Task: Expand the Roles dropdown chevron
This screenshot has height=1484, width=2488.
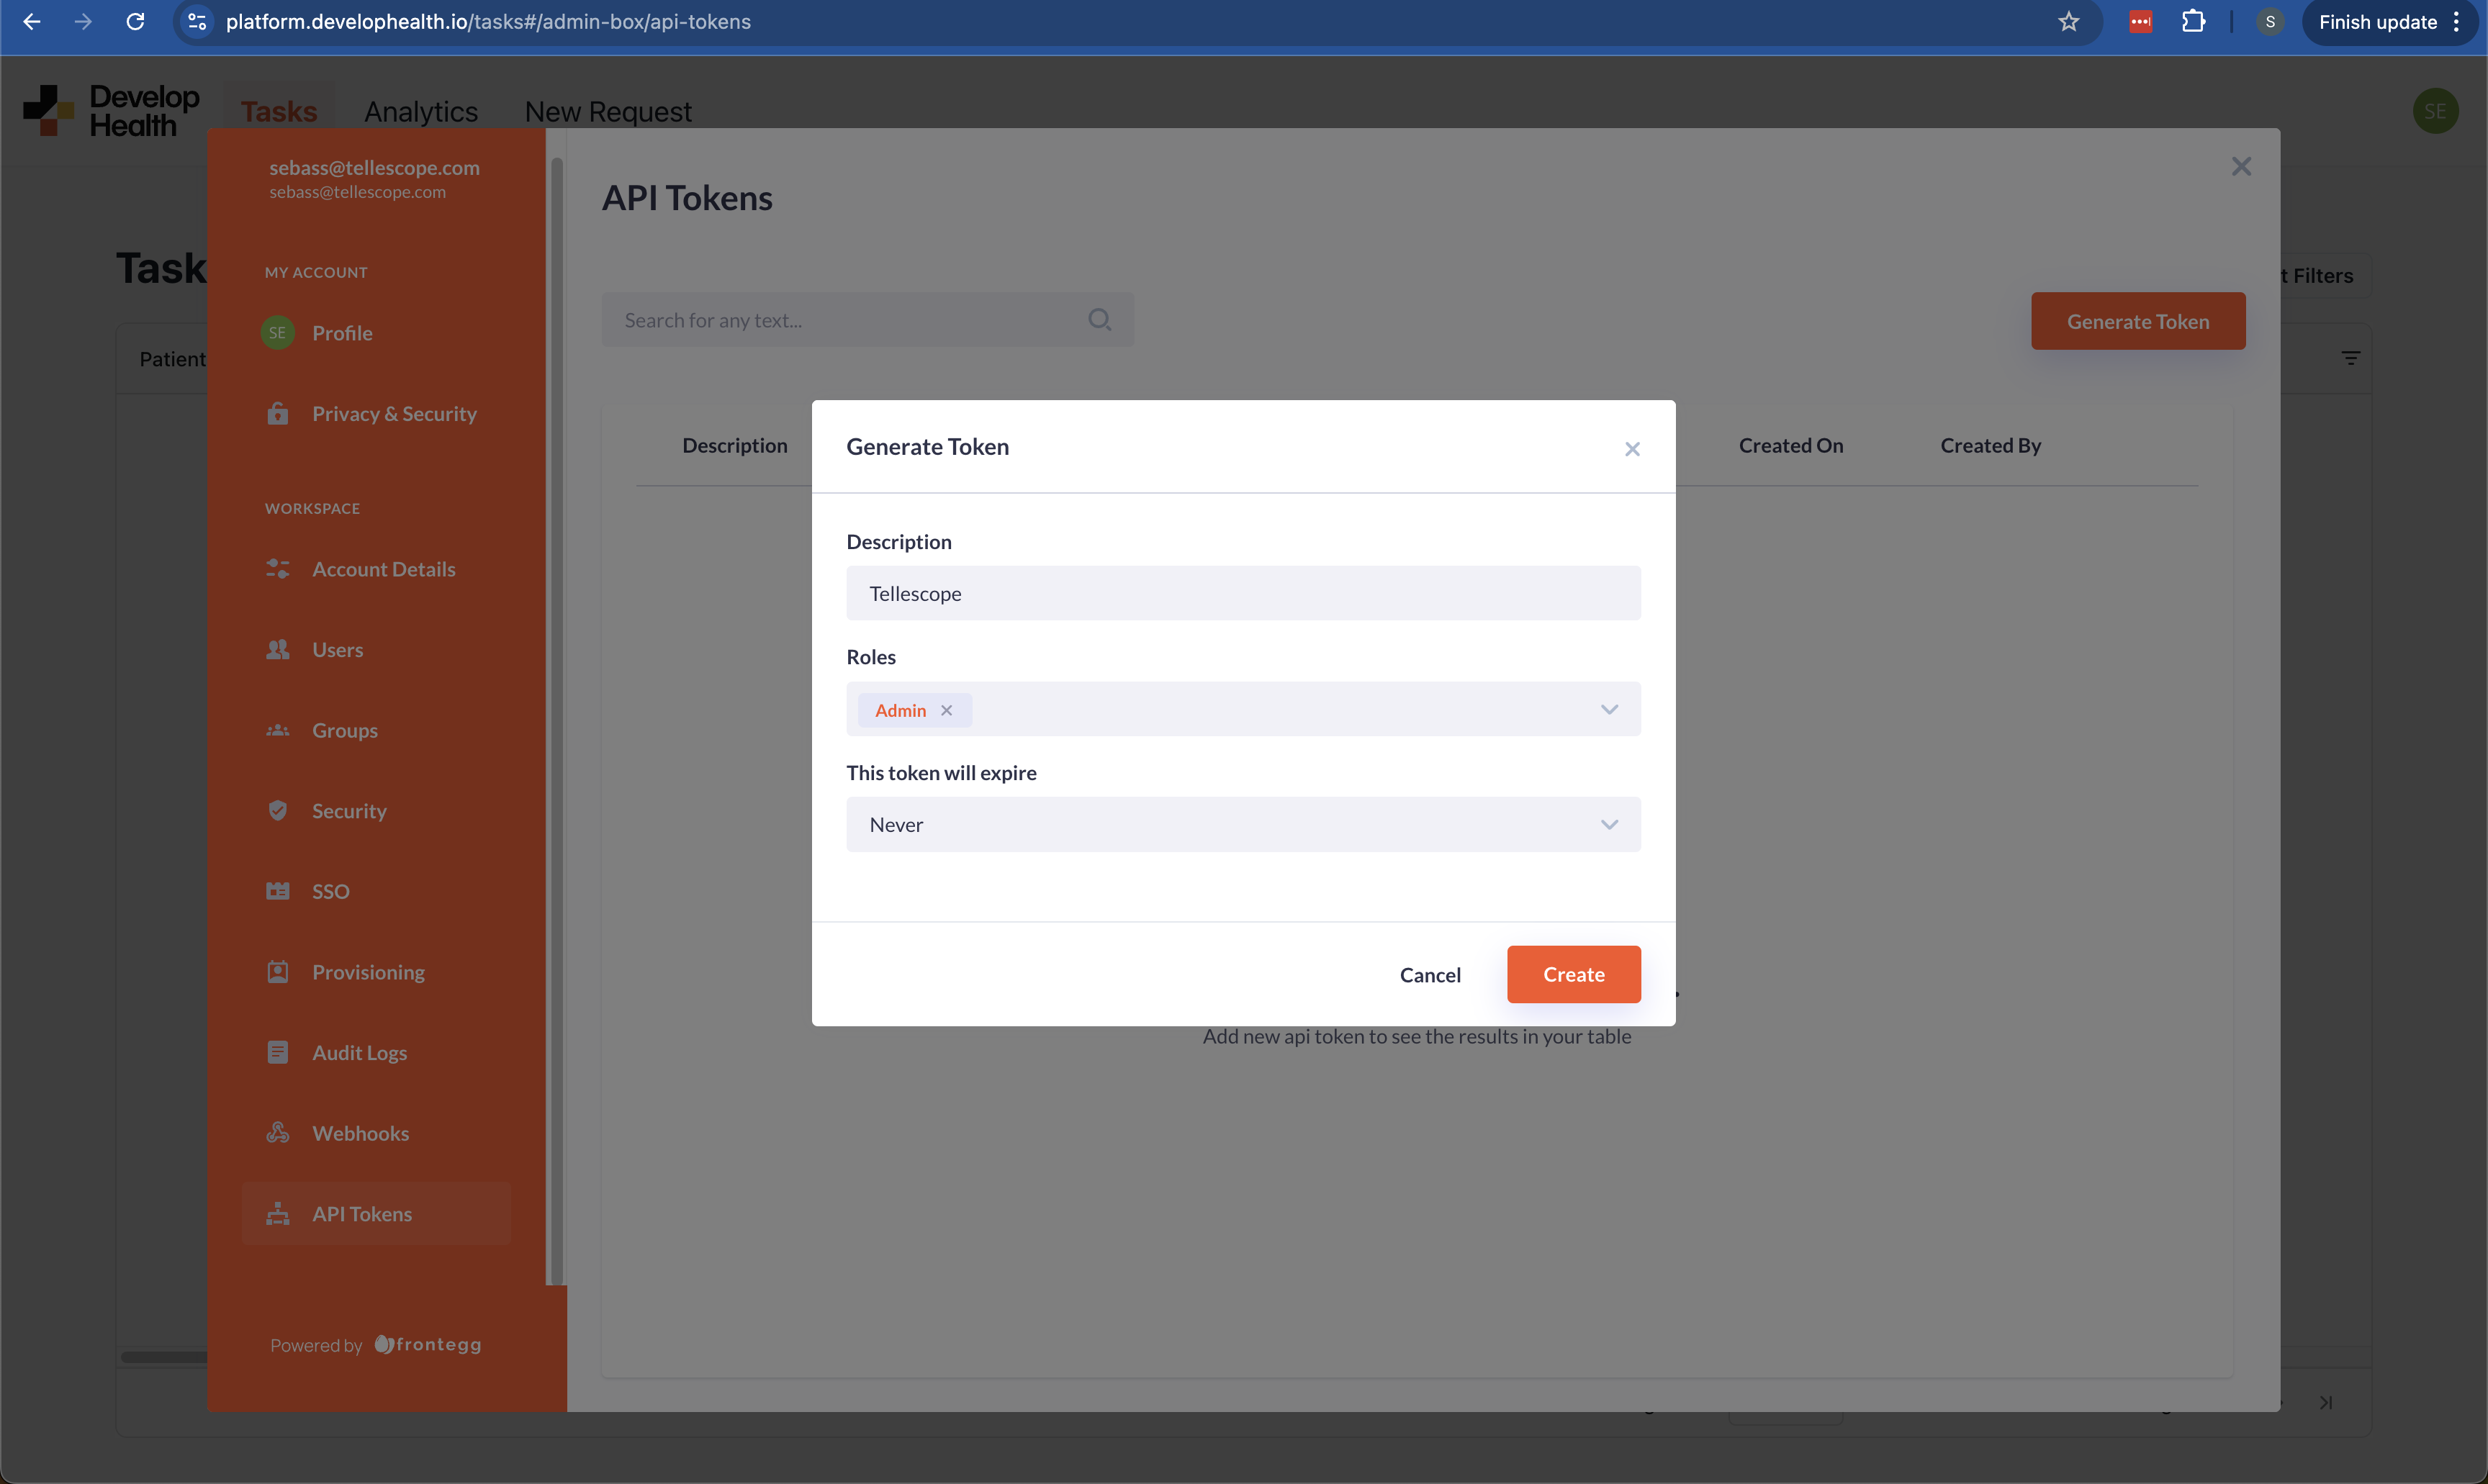Action: point(1609,709)
